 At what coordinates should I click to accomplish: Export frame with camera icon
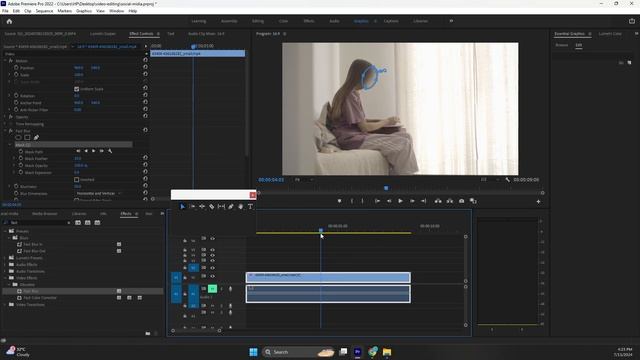pos(462,201)
